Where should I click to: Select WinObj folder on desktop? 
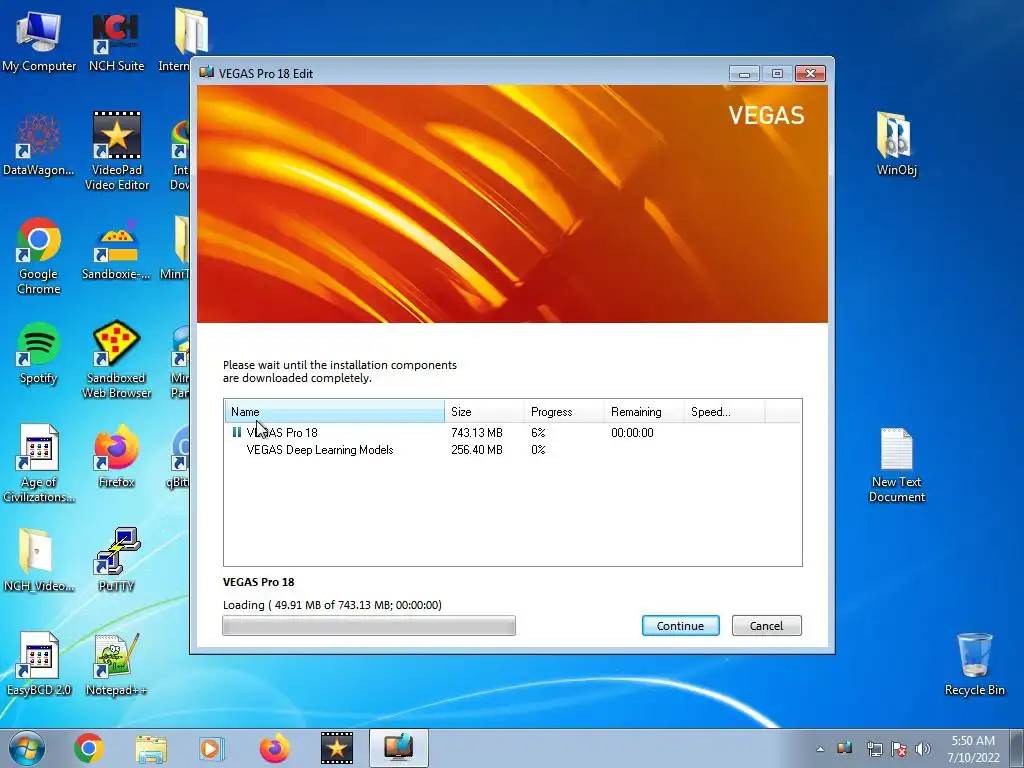896,144
